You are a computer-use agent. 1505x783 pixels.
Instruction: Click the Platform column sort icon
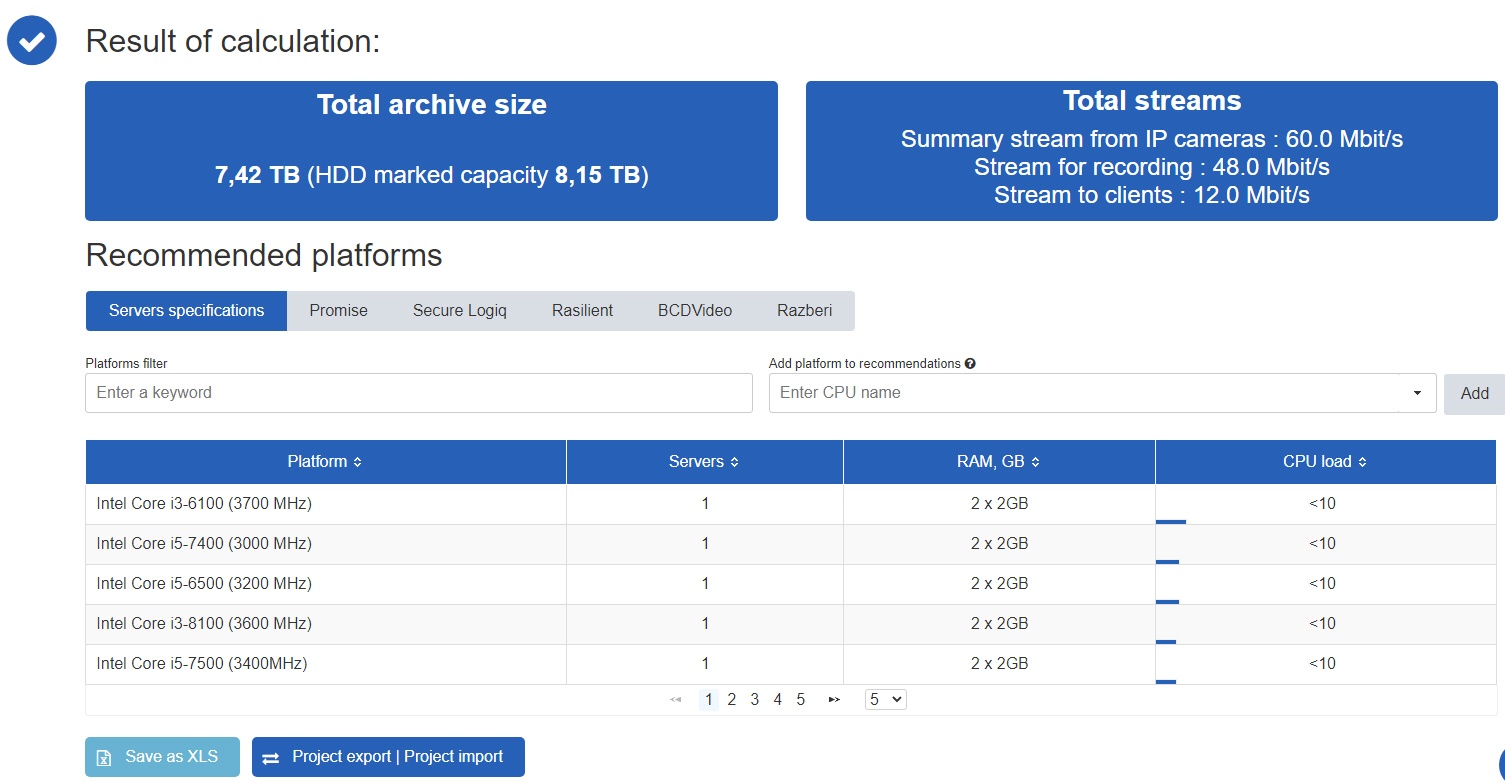358,462
